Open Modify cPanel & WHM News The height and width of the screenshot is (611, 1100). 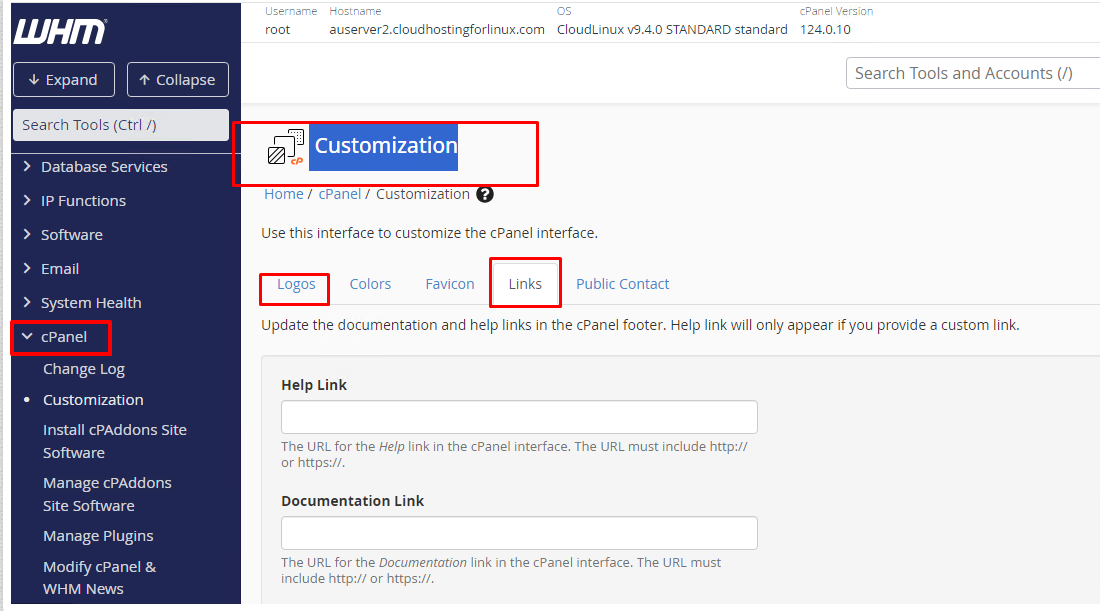click(99, 577)
